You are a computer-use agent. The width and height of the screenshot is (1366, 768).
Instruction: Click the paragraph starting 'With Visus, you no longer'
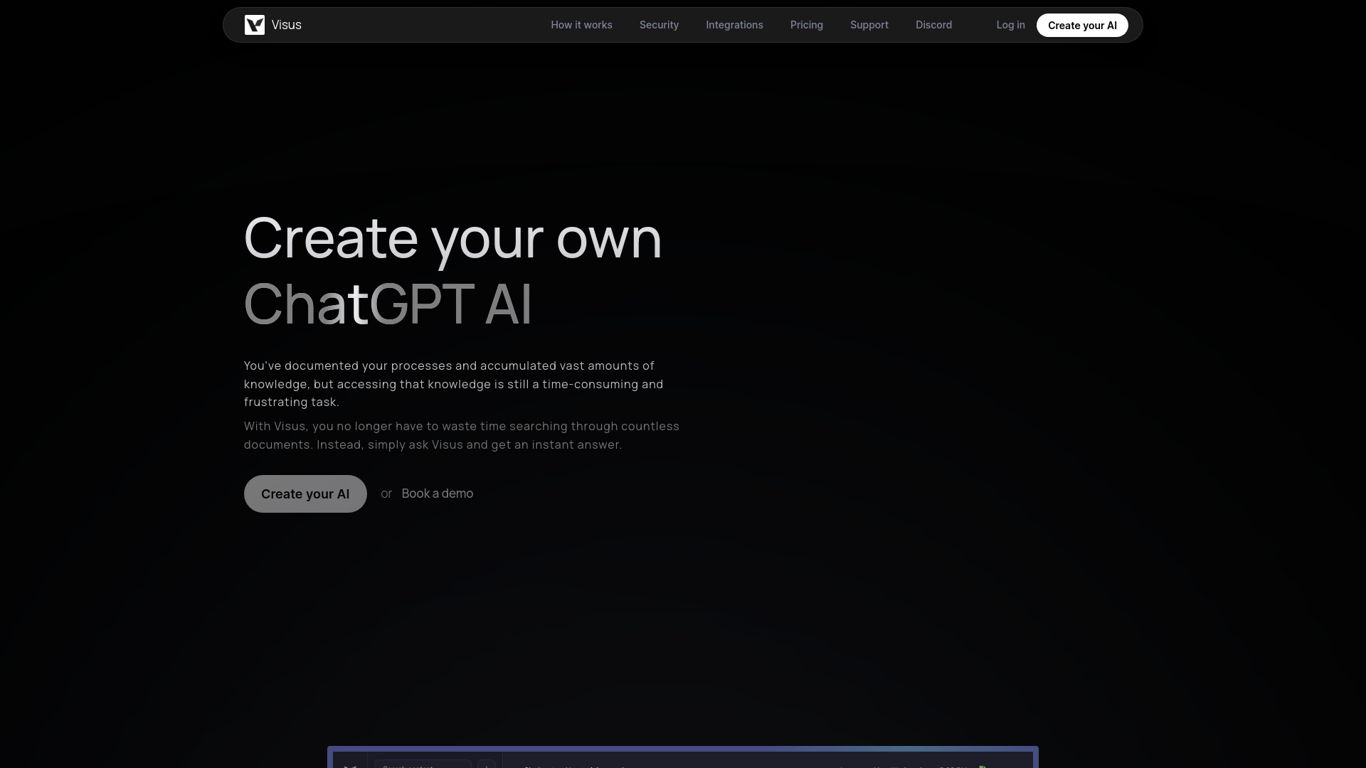(462, 435)
